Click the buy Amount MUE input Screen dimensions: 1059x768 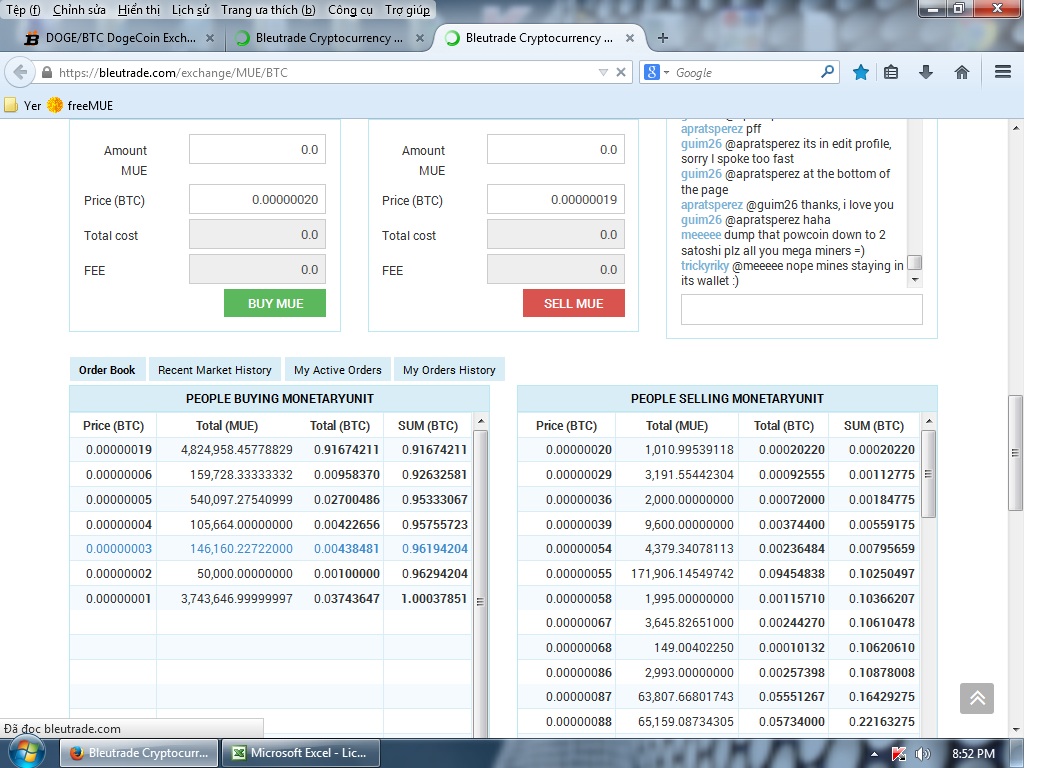[257, 149]
